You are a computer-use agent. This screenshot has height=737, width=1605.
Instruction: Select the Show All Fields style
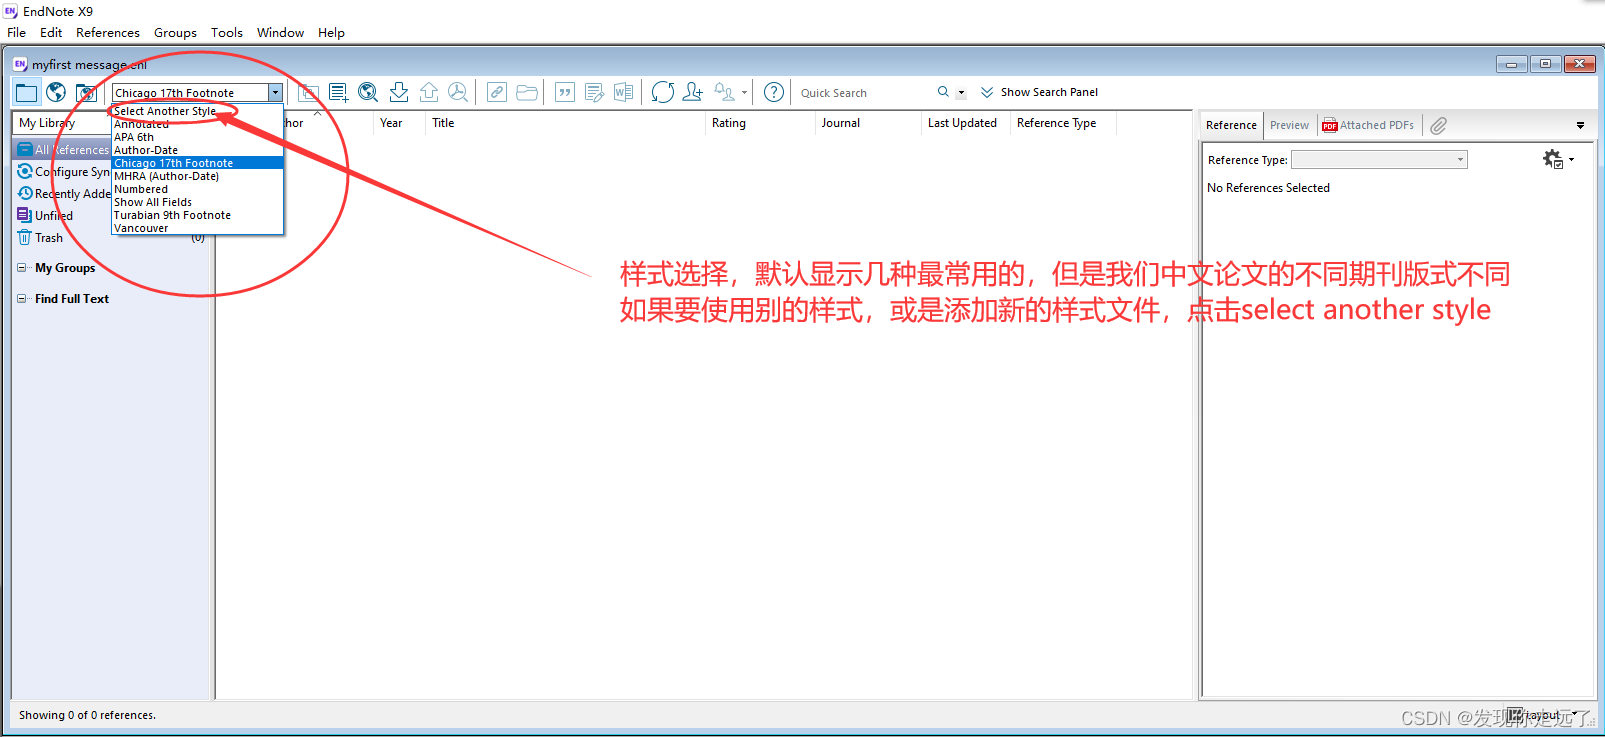click(197, 202)
